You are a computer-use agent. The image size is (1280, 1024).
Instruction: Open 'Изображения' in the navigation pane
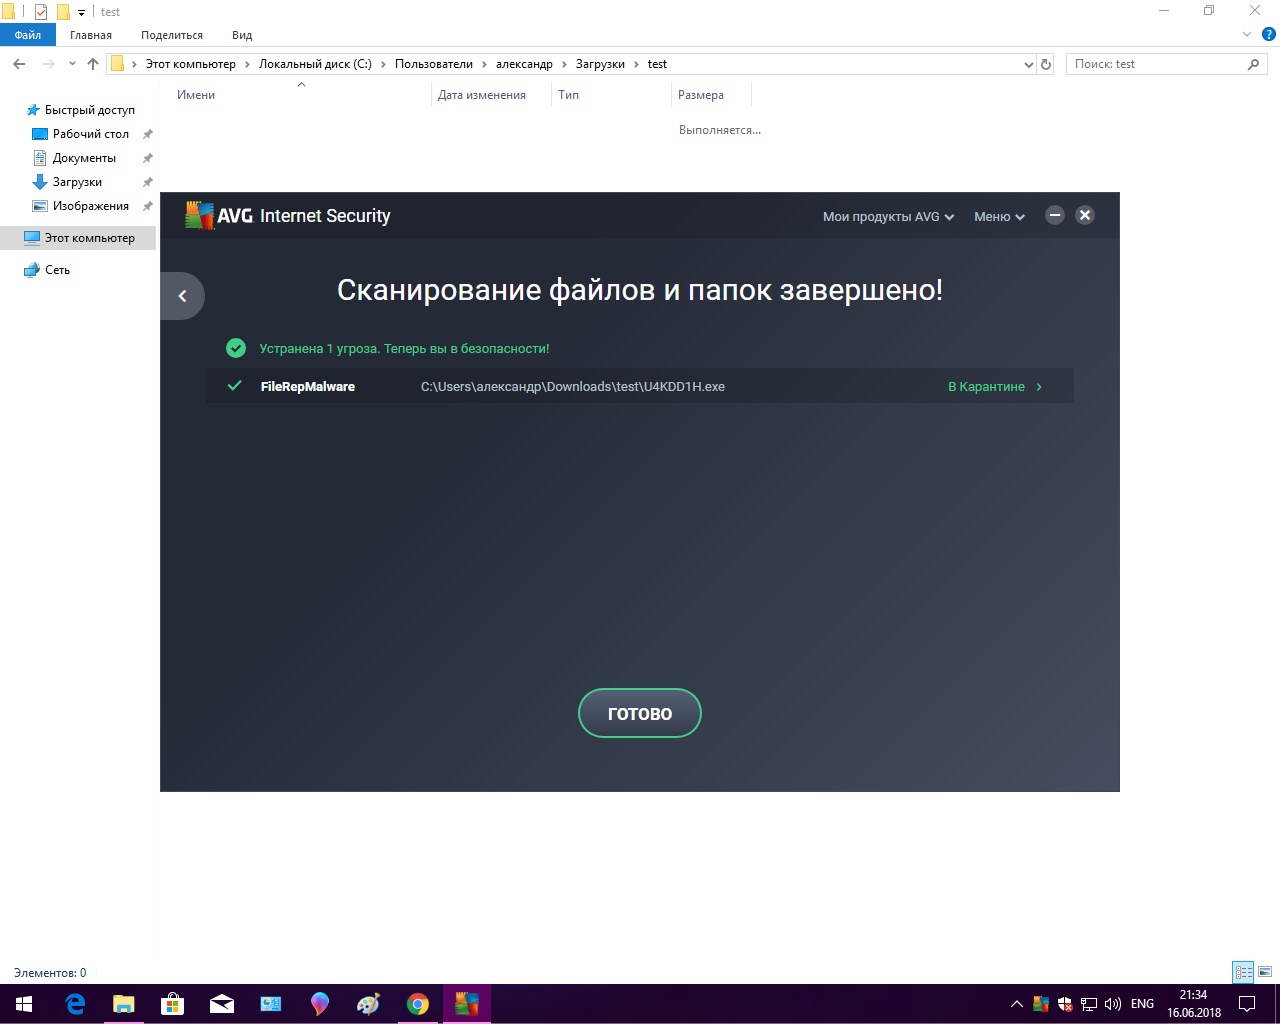tap(91, 206)
